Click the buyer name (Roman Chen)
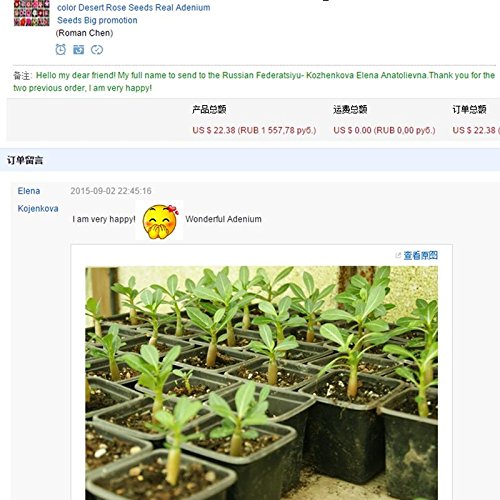This screenshot has width=500, height=500. [x=84, y=33]
